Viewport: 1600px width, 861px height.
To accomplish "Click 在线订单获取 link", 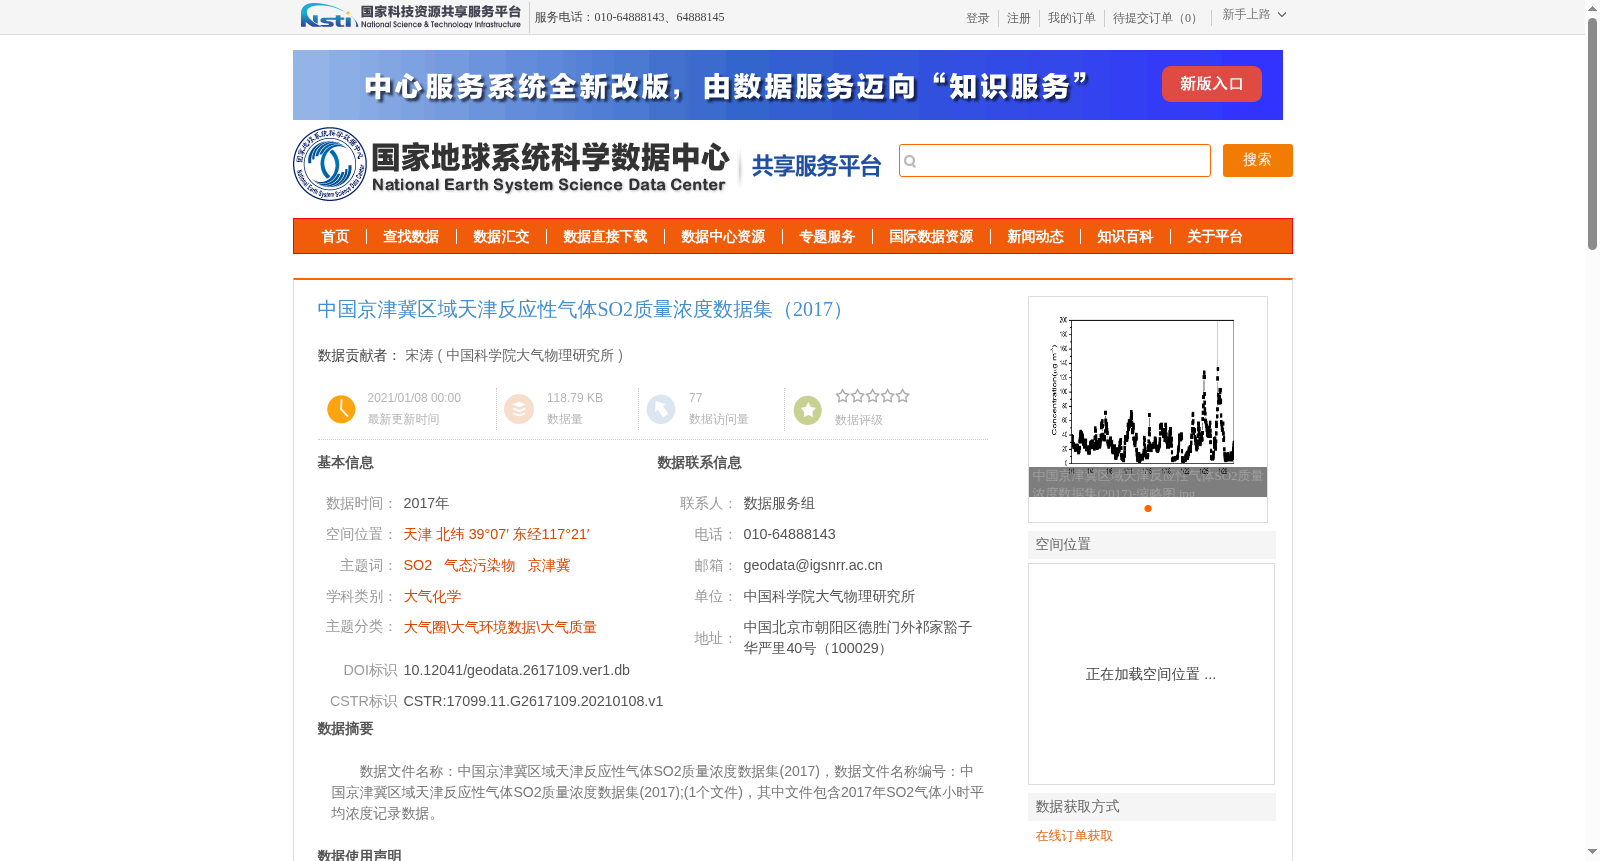I will click(1074, 836).
